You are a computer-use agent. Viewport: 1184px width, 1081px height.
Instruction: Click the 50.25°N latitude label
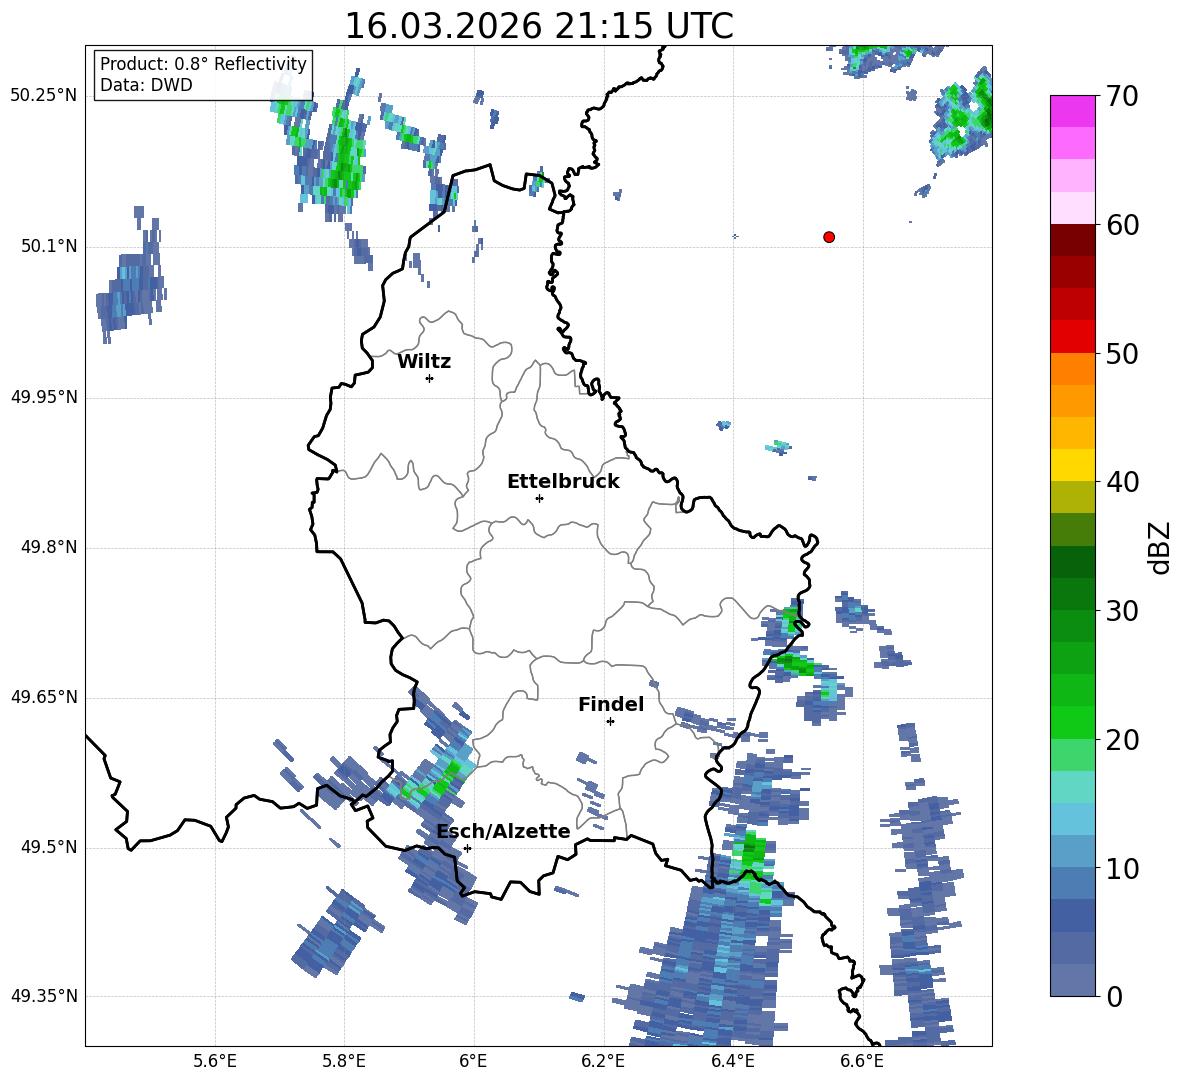click(x=44, y=96)
